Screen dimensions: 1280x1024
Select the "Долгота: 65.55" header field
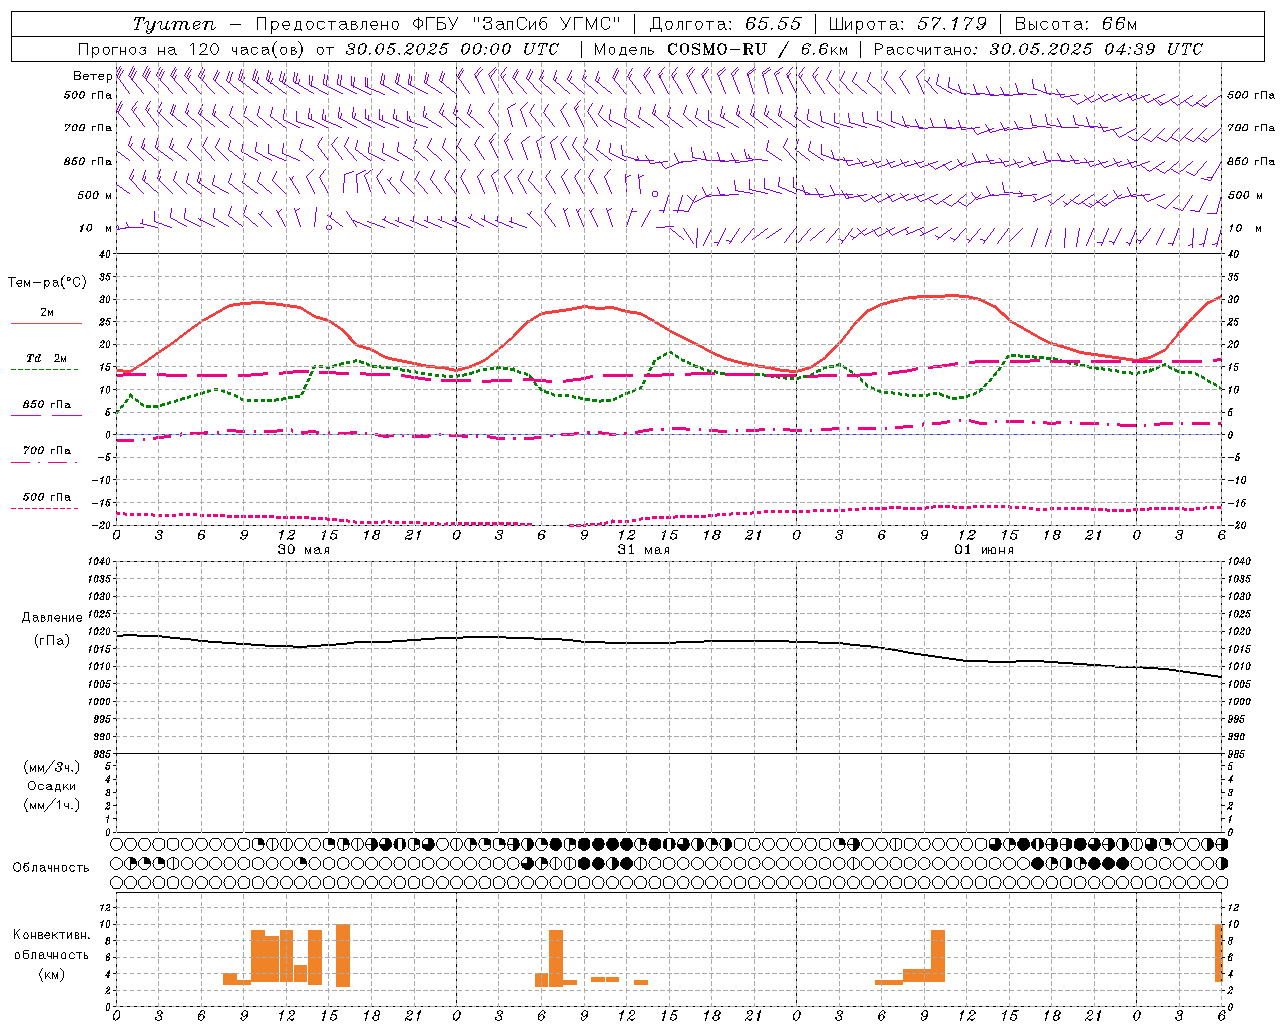click(725, 24)
